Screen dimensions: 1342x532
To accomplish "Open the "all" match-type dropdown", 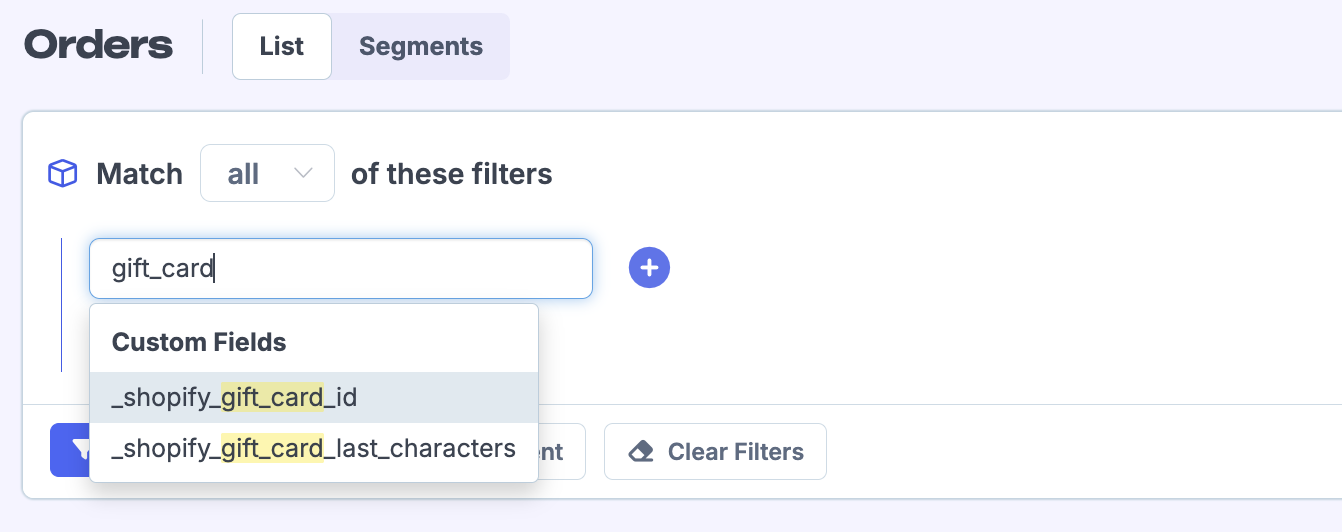I will [267, 174].
